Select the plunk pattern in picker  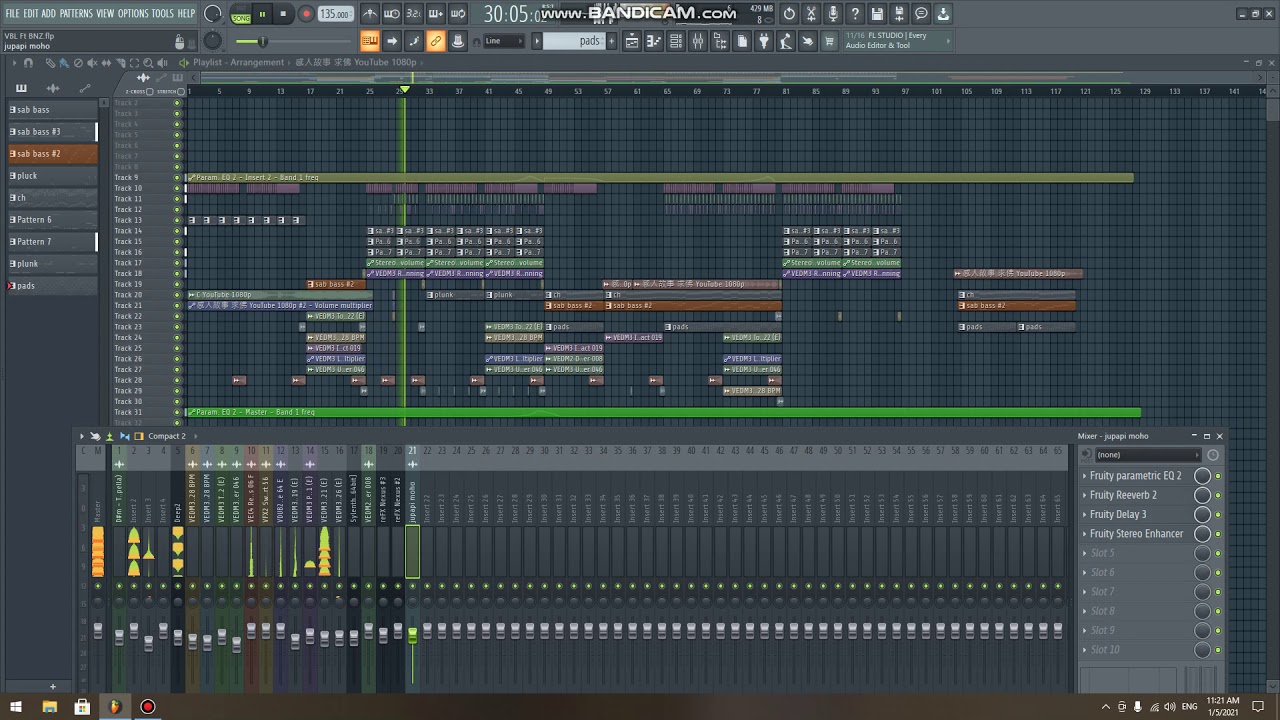pos(52,264)
